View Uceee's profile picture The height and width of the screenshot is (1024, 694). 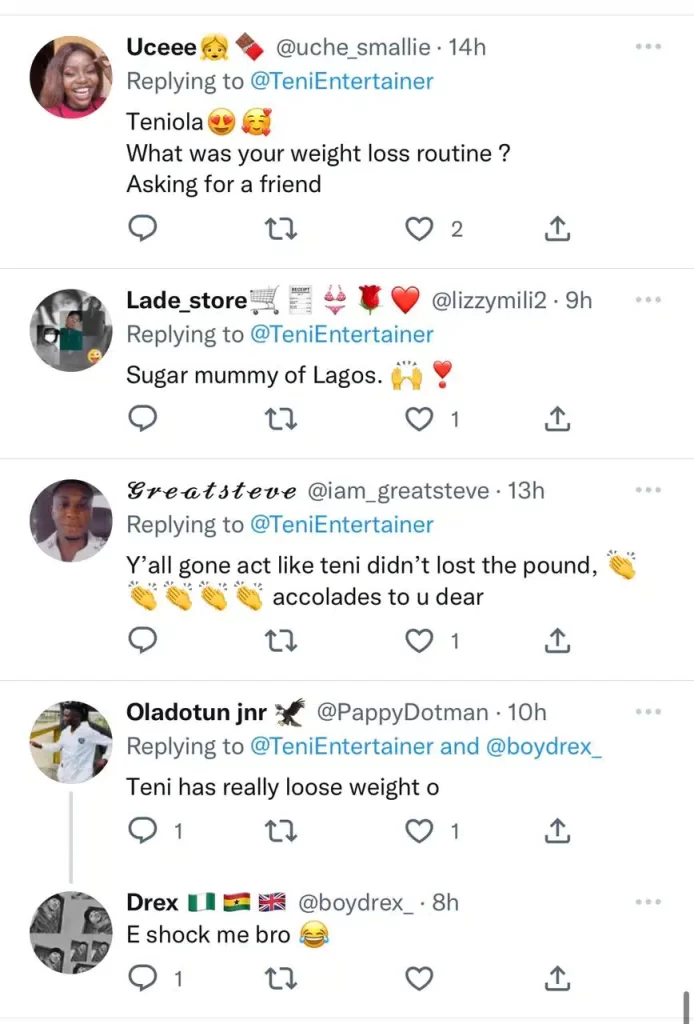tap(70, 77)
